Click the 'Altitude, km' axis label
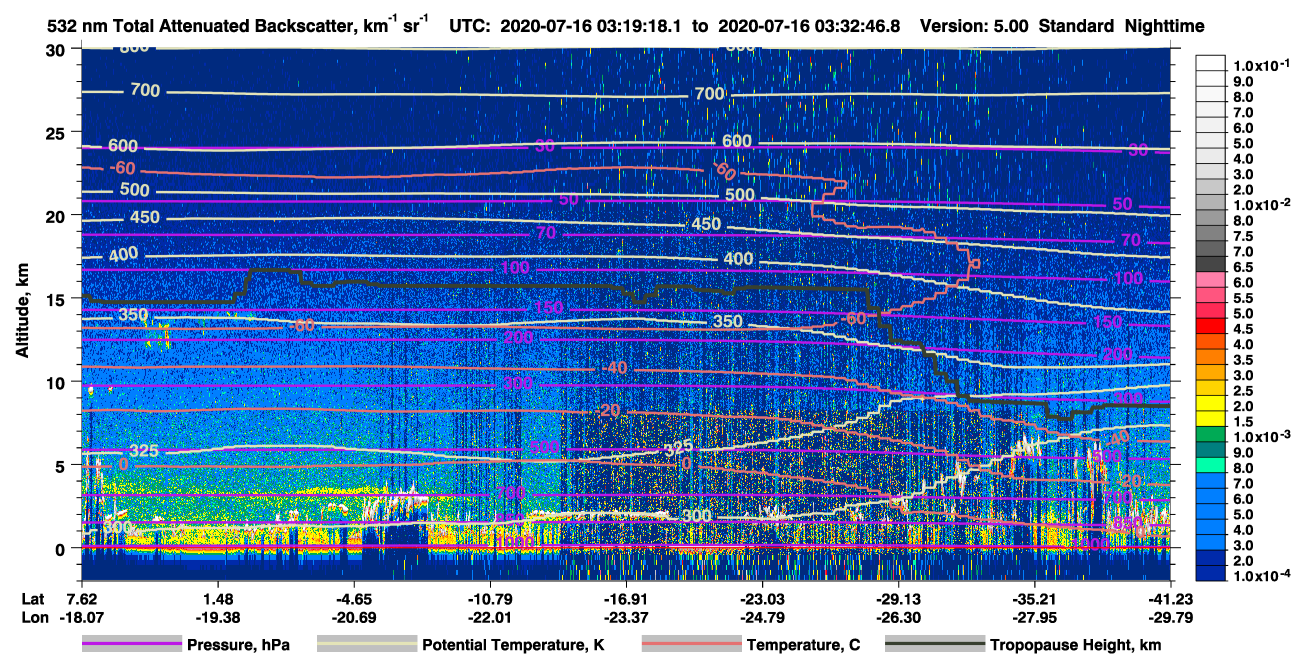This screenshot has width=1300, height=667. point(22,313)
